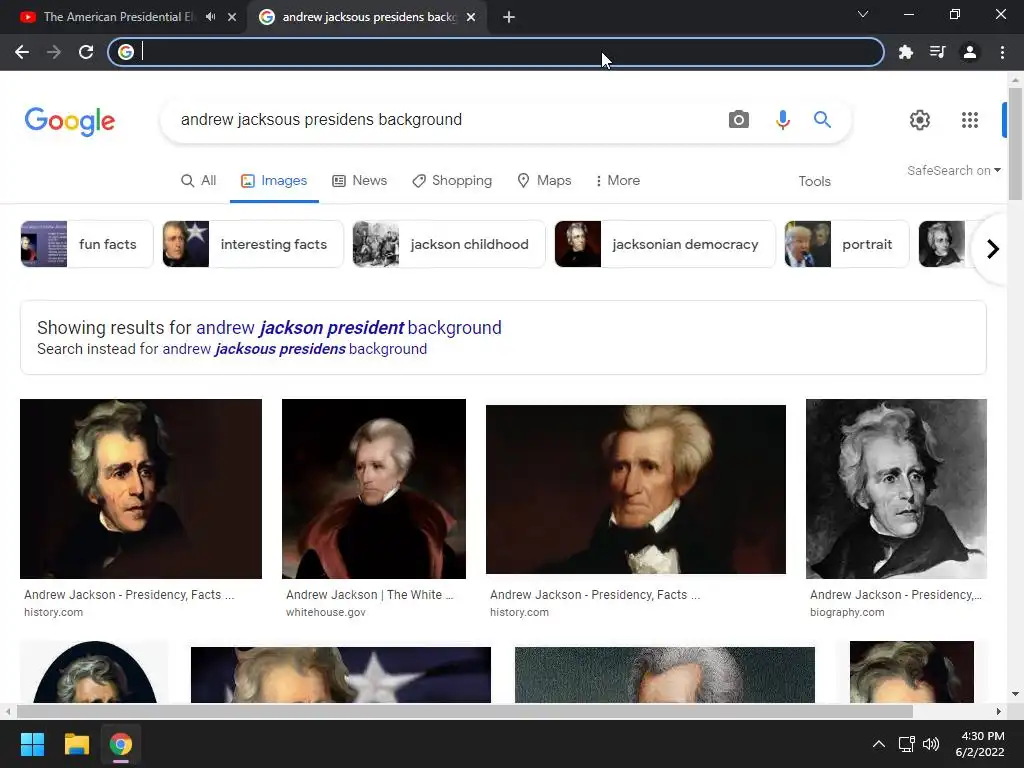
Task: Open the Chrome extensions puzzle icon
Action: [905, 52]
